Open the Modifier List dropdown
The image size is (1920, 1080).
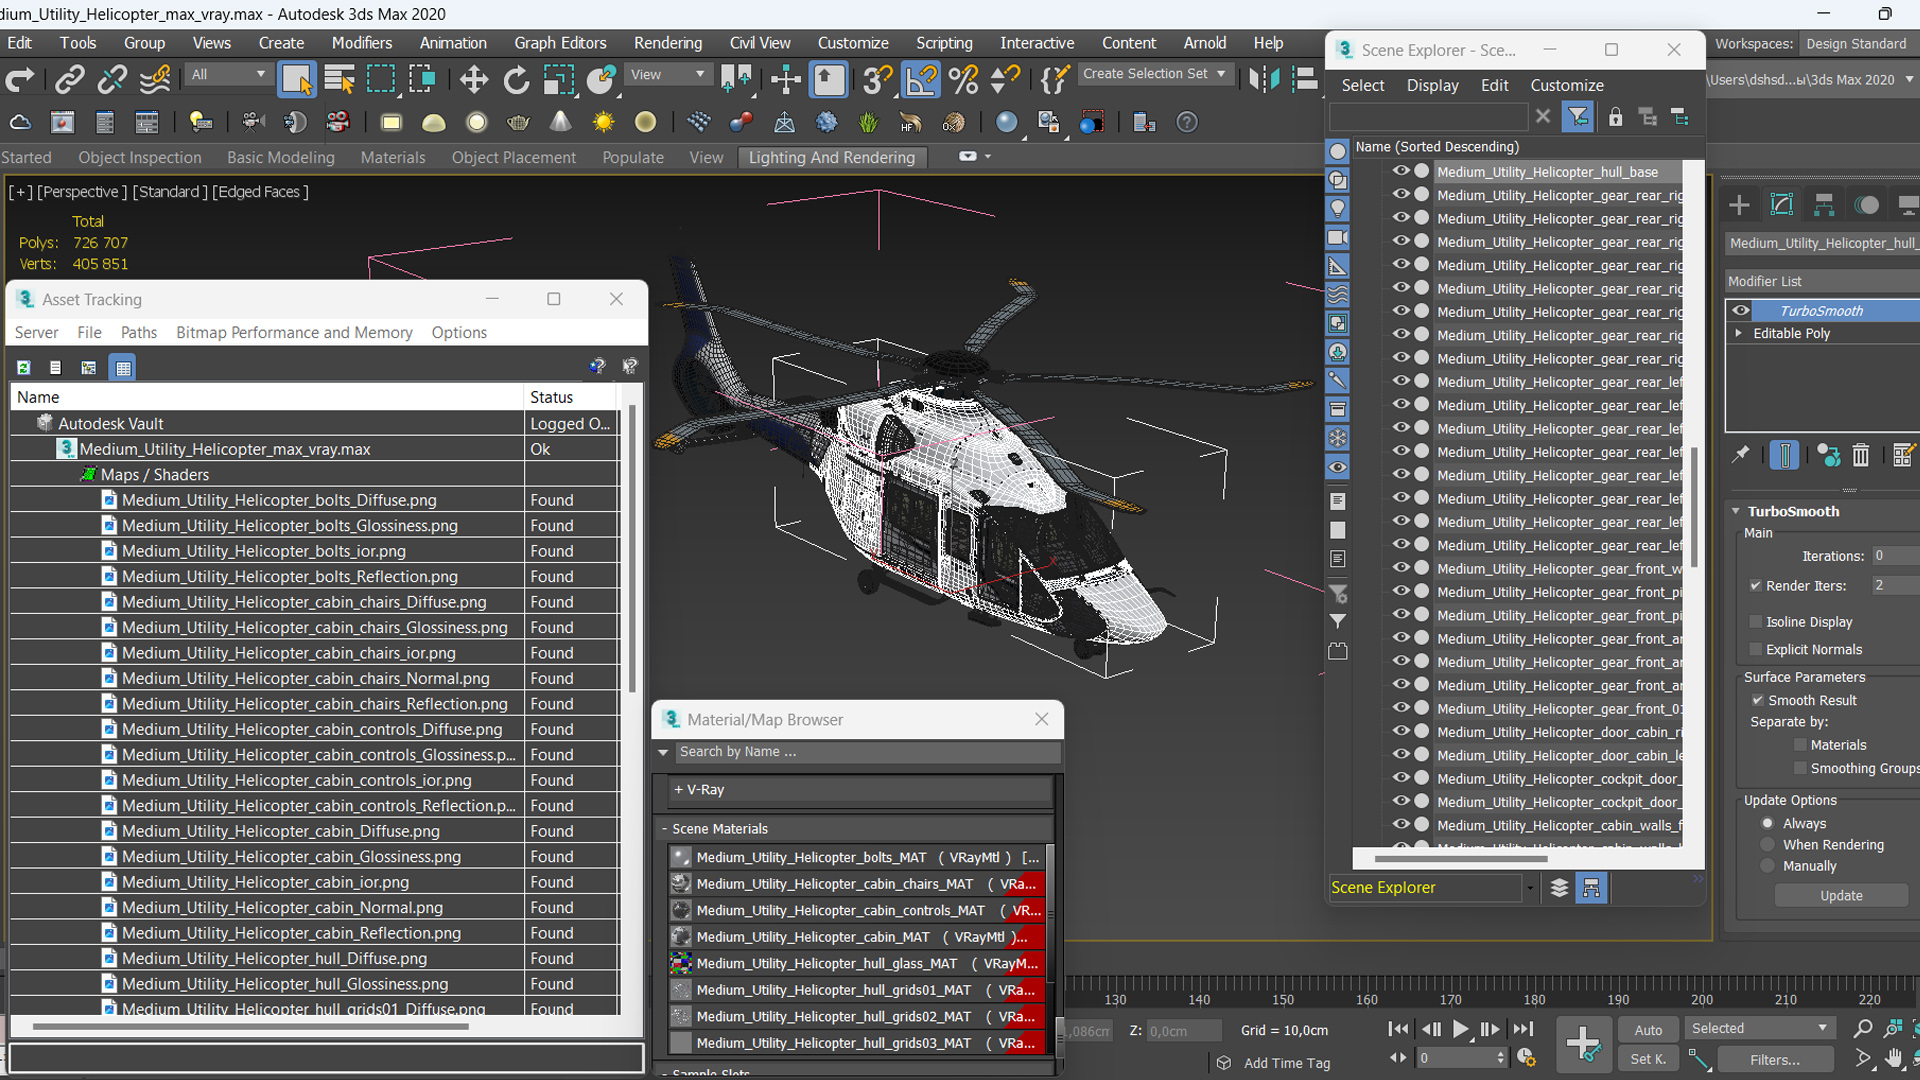coord(1824,282)
